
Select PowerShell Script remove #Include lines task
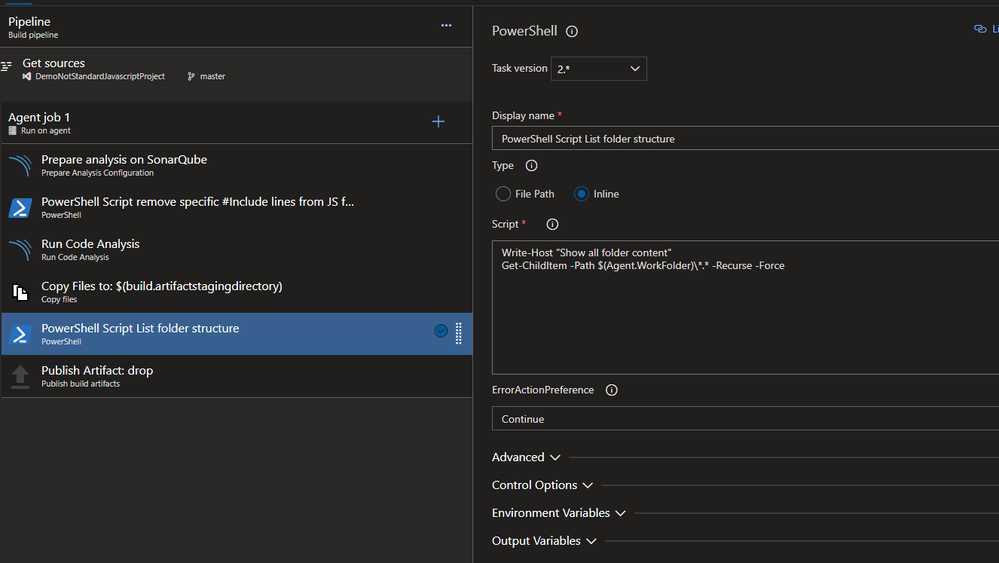pos(236,208)
